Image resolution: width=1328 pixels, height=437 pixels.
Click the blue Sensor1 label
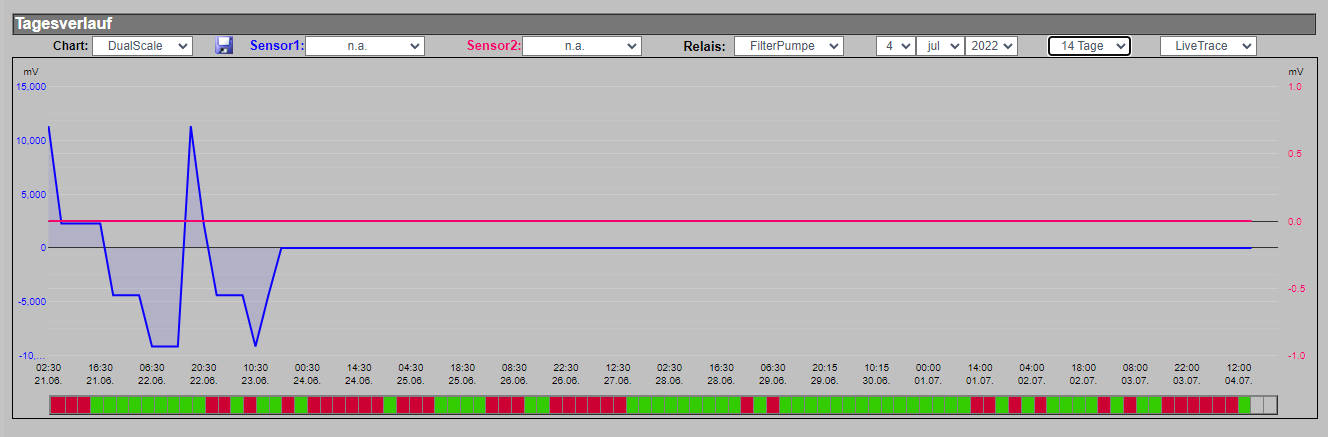277,46
